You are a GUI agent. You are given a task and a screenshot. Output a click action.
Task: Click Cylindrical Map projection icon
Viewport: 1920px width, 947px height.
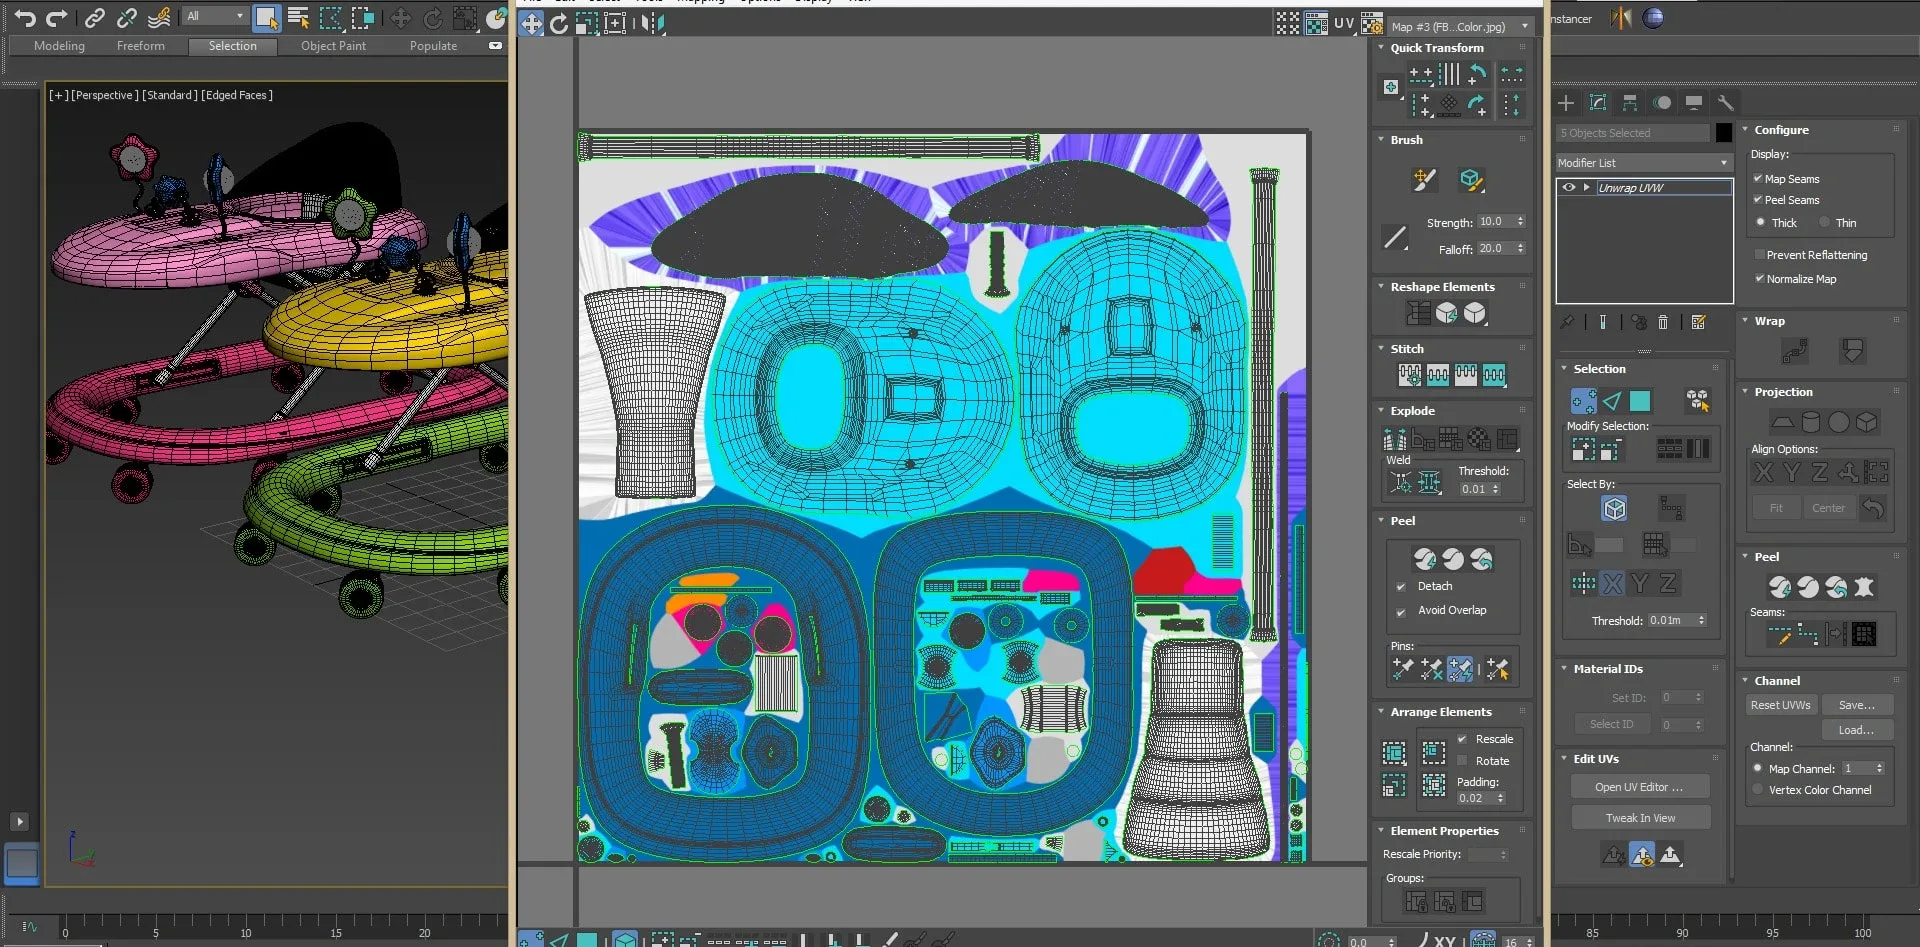(x=1811, y=422)
